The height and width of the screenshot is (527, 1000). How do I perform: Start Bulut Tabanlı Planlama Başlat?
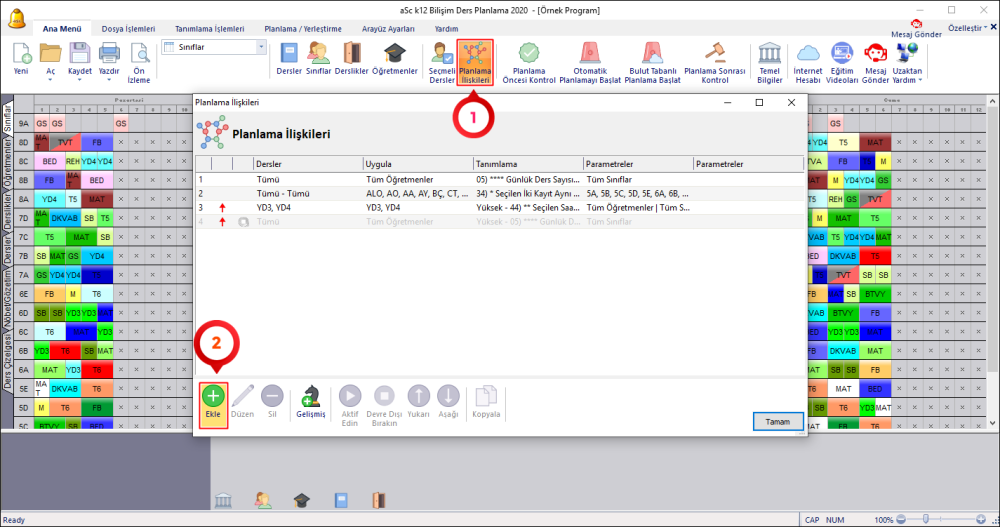click(652, 63)
